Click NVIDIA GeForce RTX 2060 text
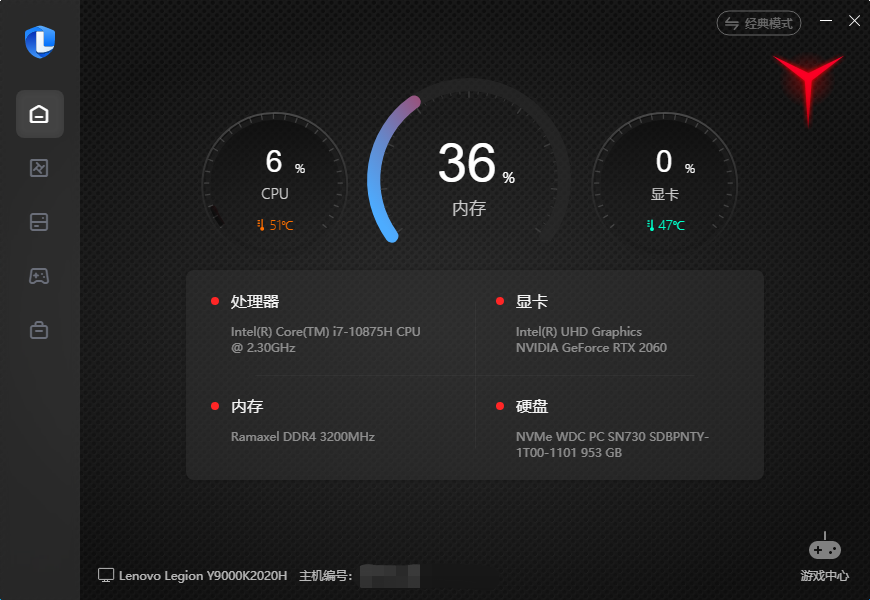Image resolution: width=870 pixels, height=600 pixels. coord(591,347)
